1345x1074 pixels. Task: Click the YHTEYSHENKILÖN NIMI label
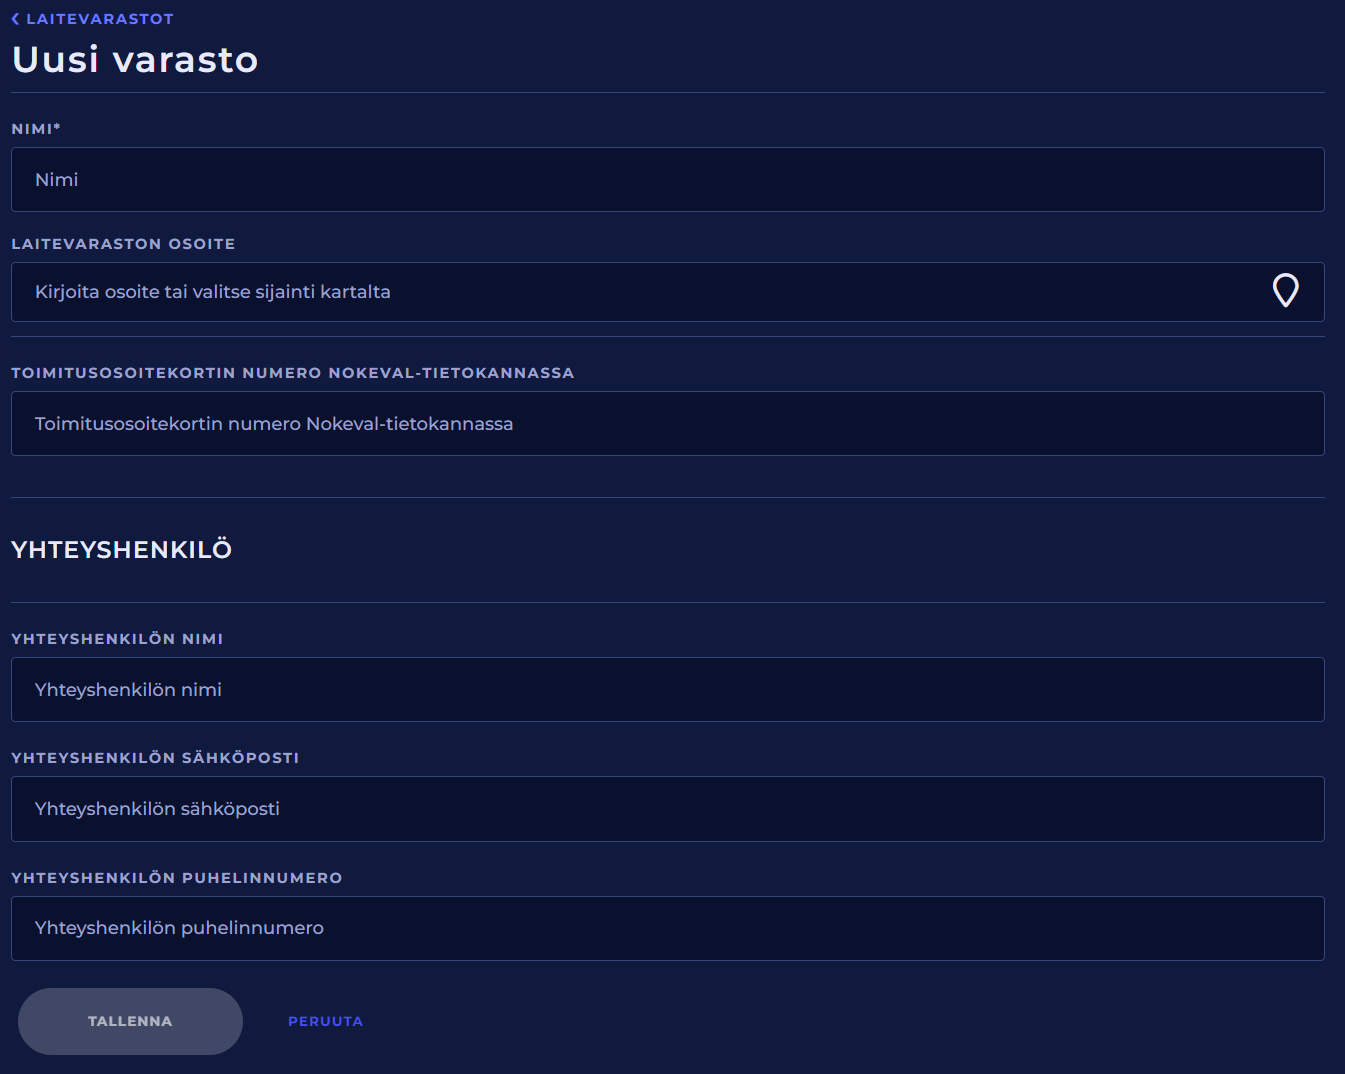tap(117, 639)
